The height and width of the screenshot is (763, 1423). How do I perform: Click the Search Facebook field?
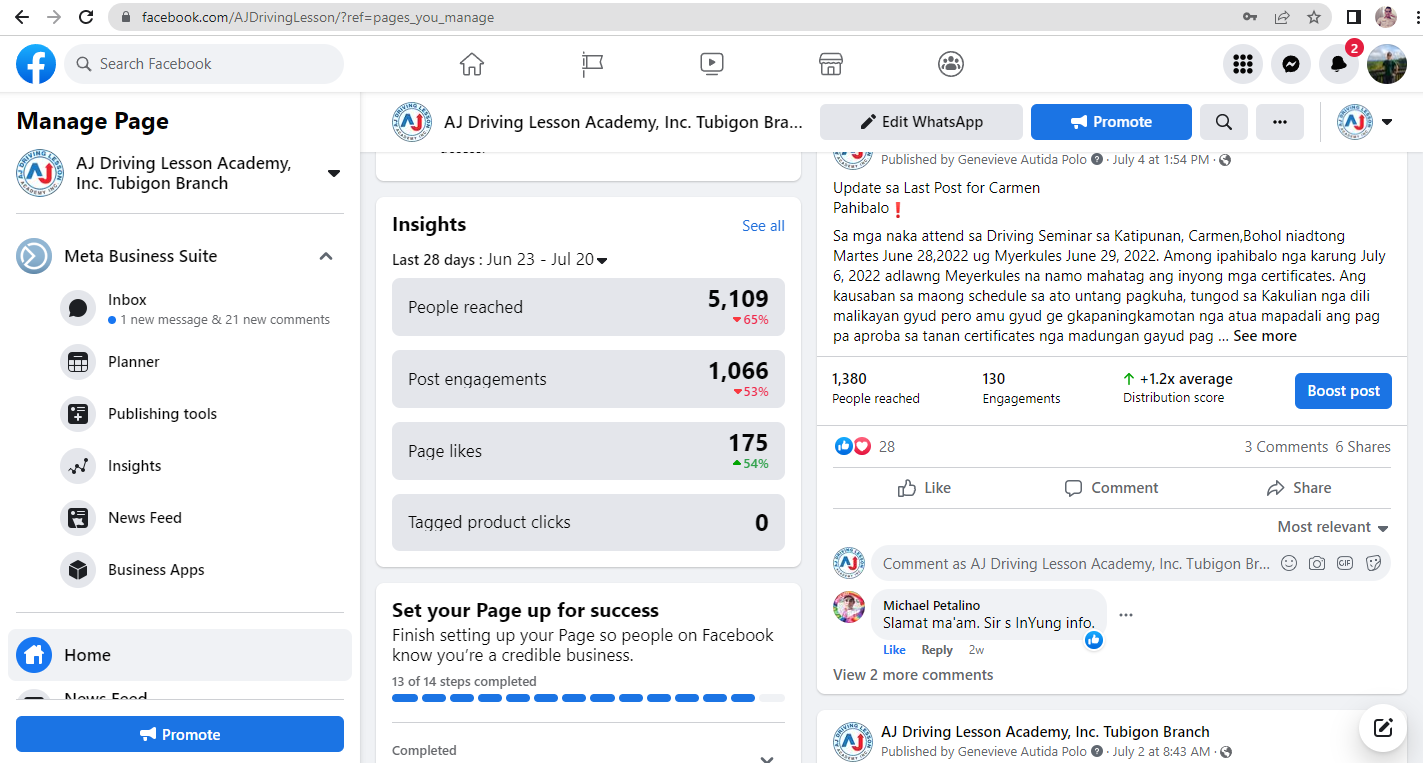click(x=204, y=64)
